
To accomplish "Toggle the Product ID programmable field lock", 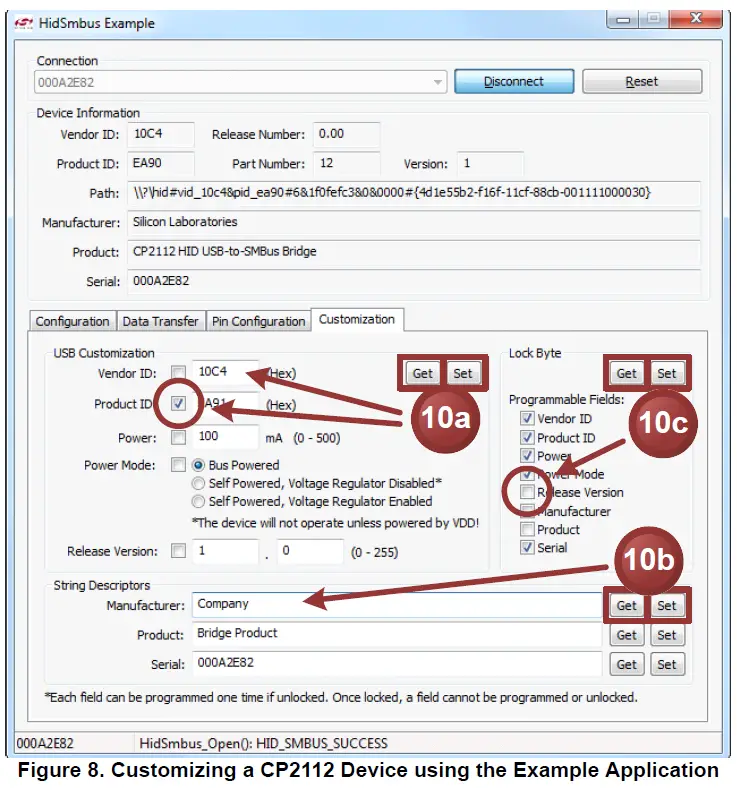I will (x=527, y=437).
